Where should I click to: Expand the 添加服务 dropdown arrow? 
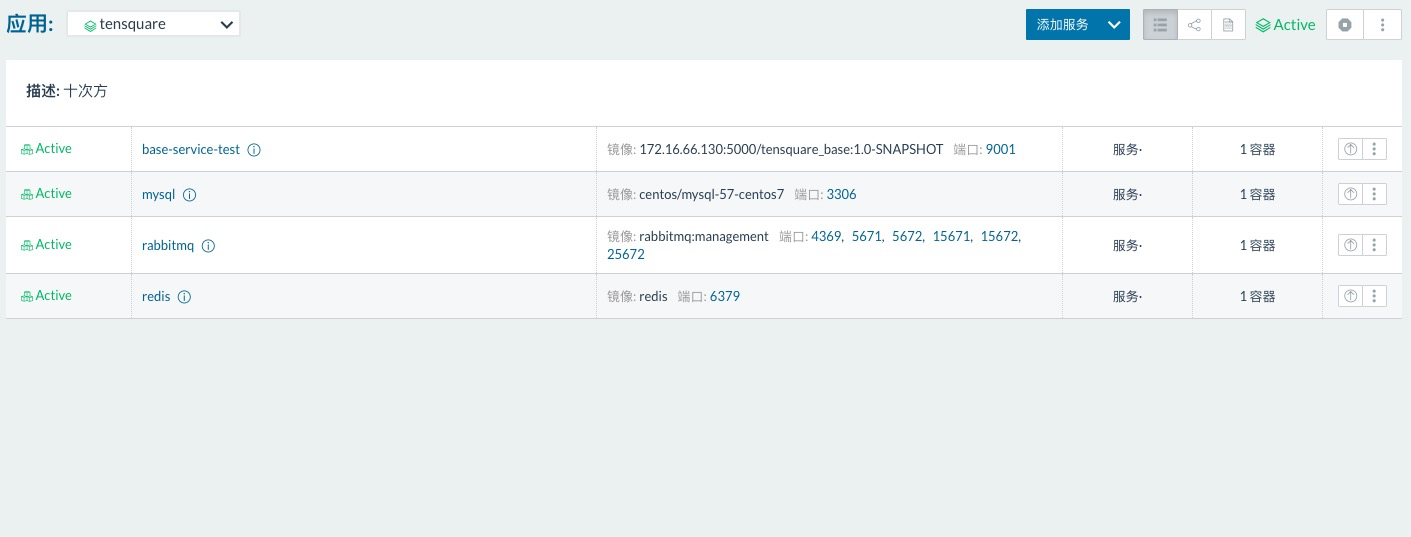(1114, 25)
